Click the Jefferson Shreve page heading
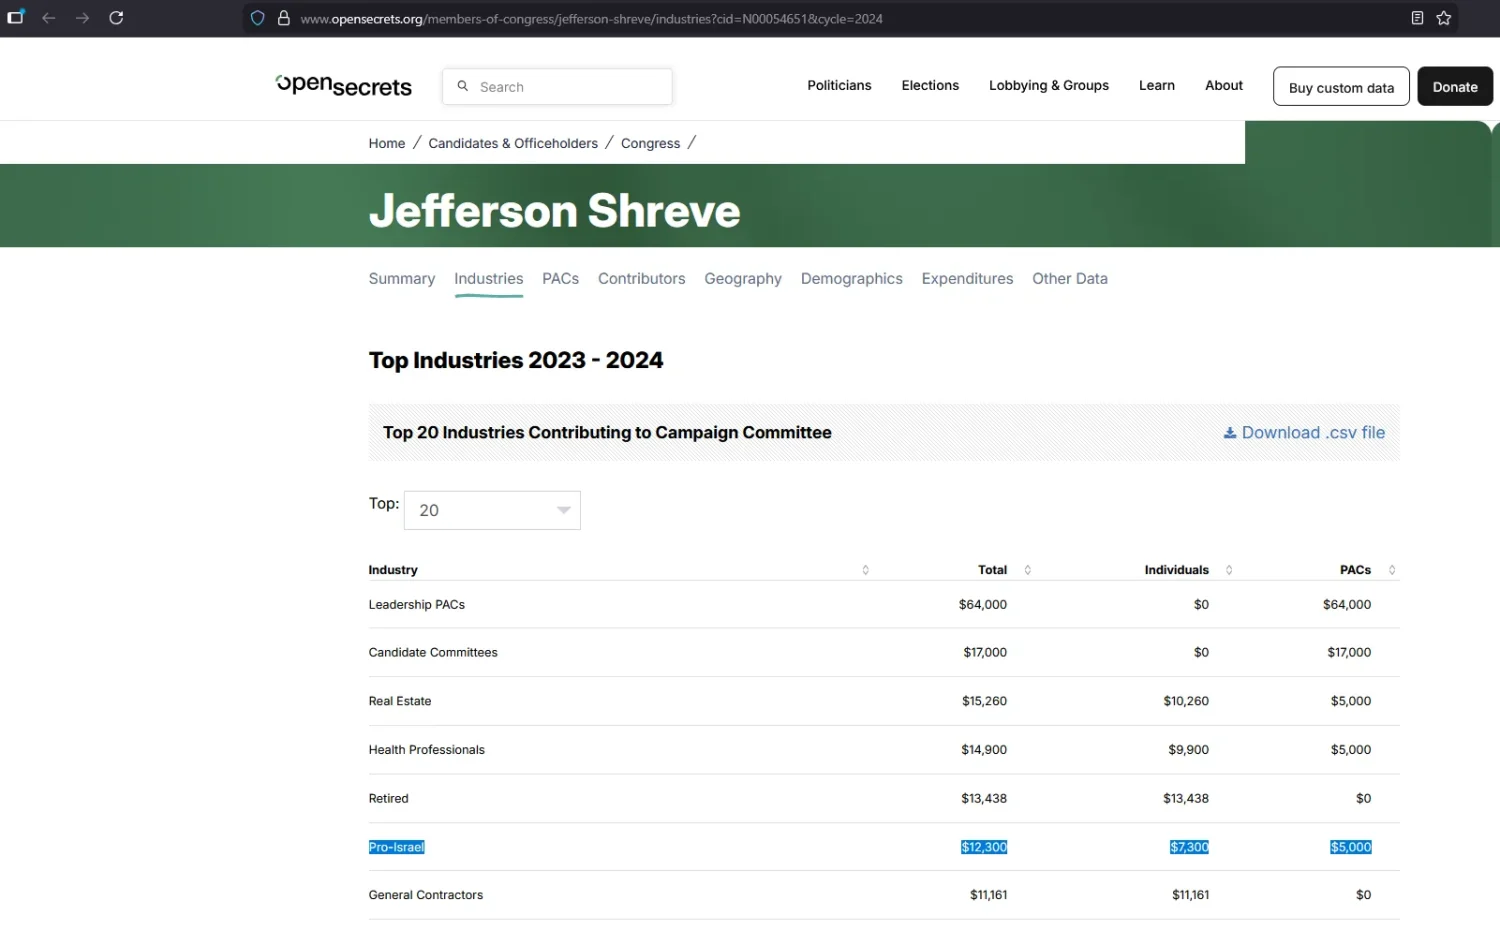Image resolution: width=1500 pixels, height=930 pixels. tap(555, 211)
